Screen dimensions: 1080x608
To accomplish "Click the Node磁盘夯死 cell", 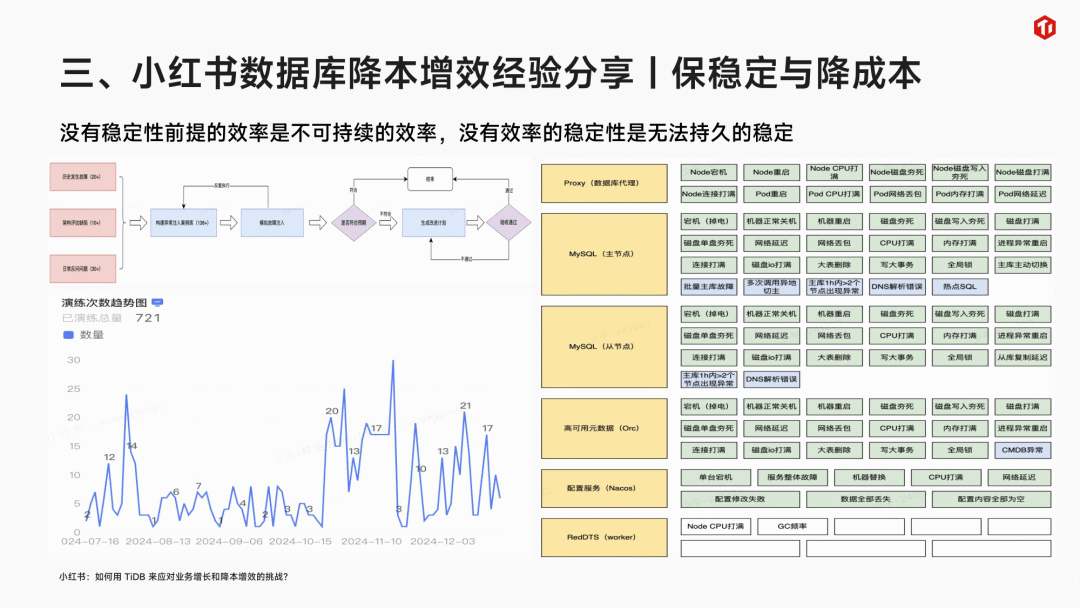I will (x=897, y=172).
